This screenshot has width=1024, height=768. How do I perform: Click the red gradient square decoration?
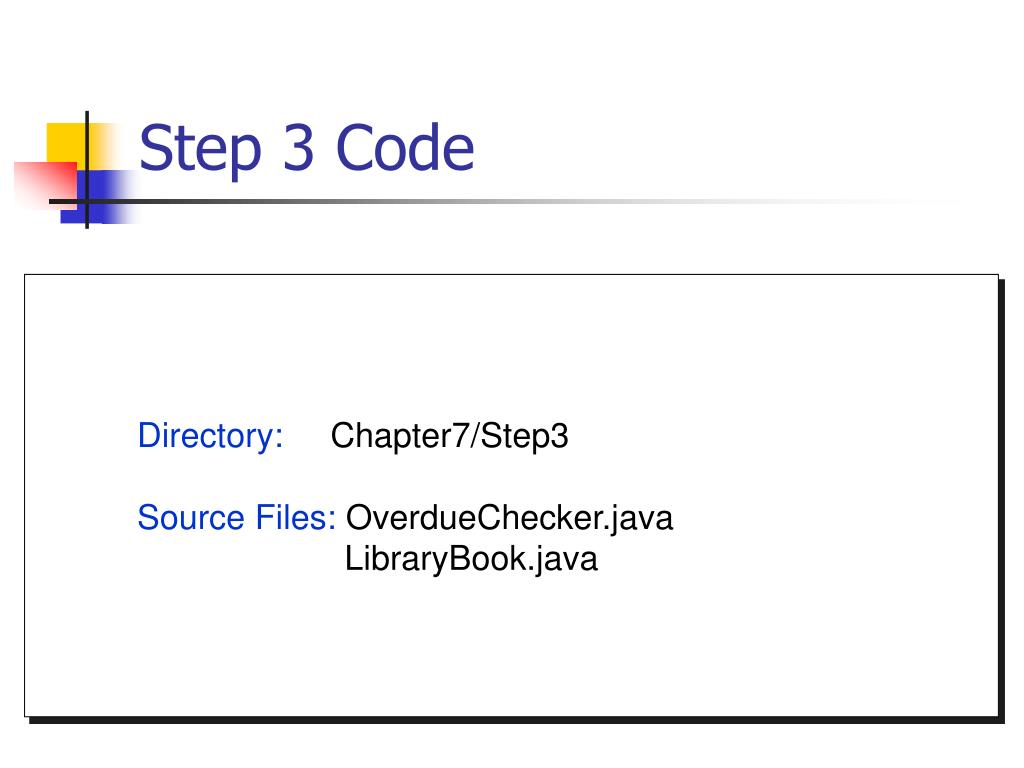coord(44,184)
